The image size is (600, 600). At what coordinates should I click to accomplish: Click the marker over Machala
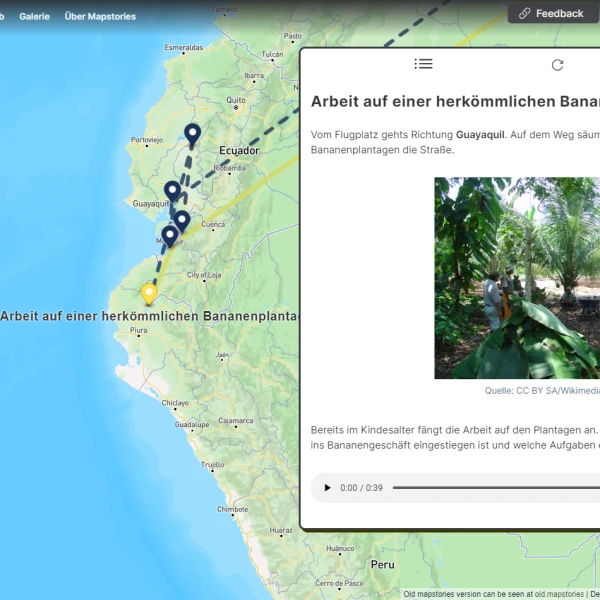coord(170,236)
